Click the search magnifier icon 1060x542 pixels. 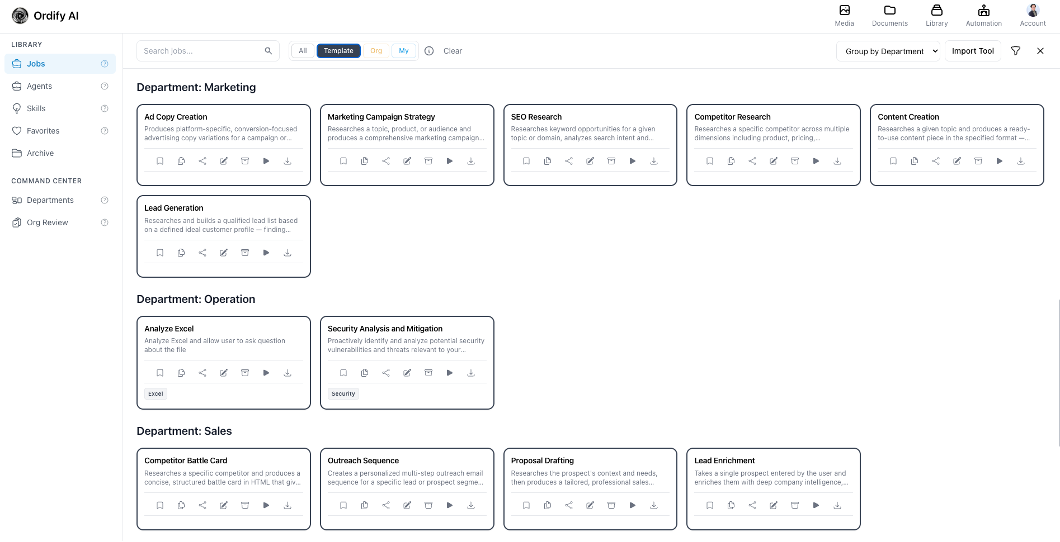pos(268,51)
